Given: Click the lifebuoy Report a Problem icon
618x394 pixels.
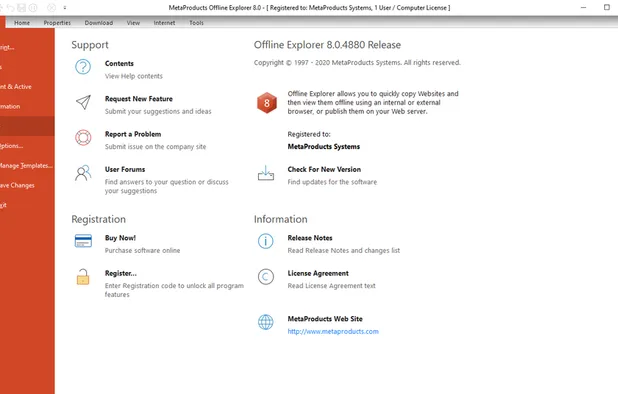Looking at the screenshot, I should click(83, 138).
